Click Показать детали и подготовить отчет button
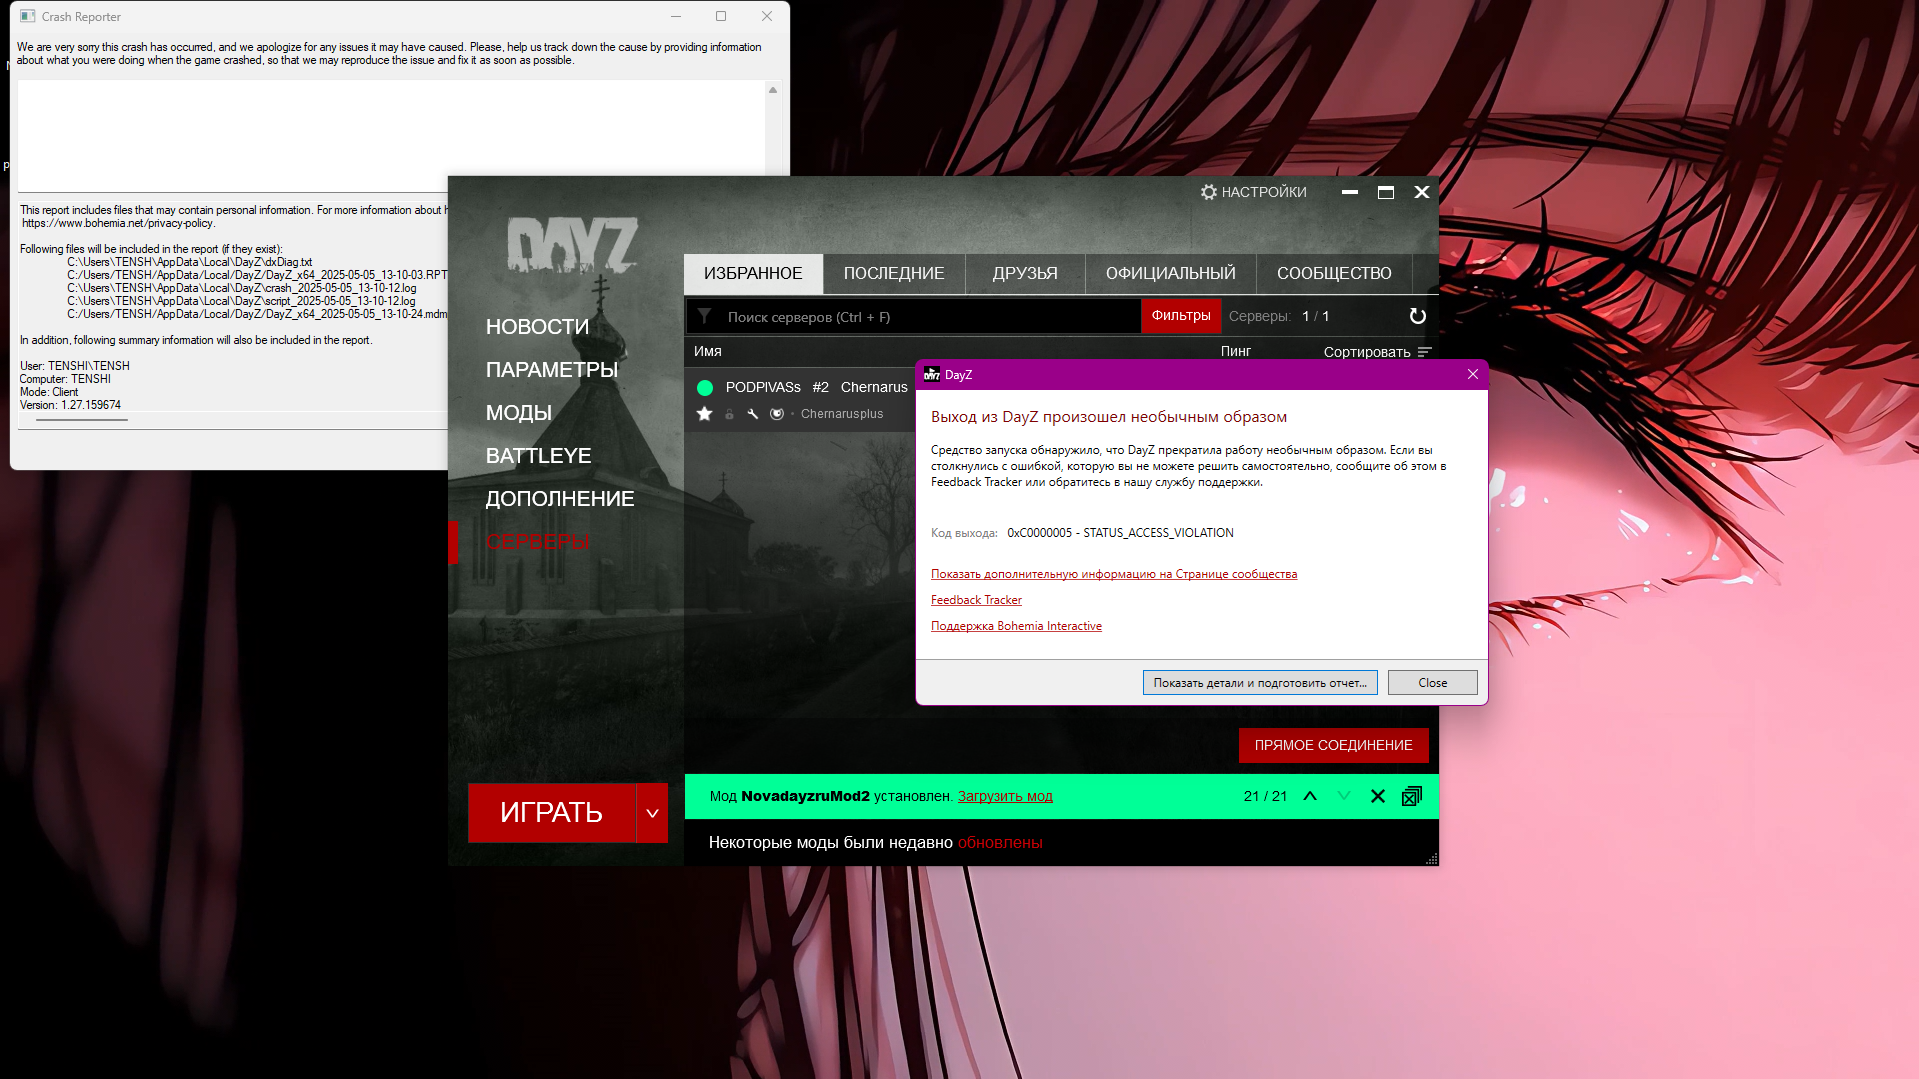This screenshot has height=1079, width=1919. 1260,683
